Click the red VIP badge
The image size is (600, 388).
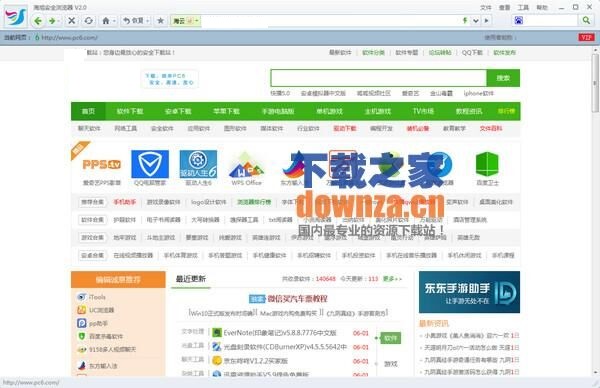click(586, 37)
